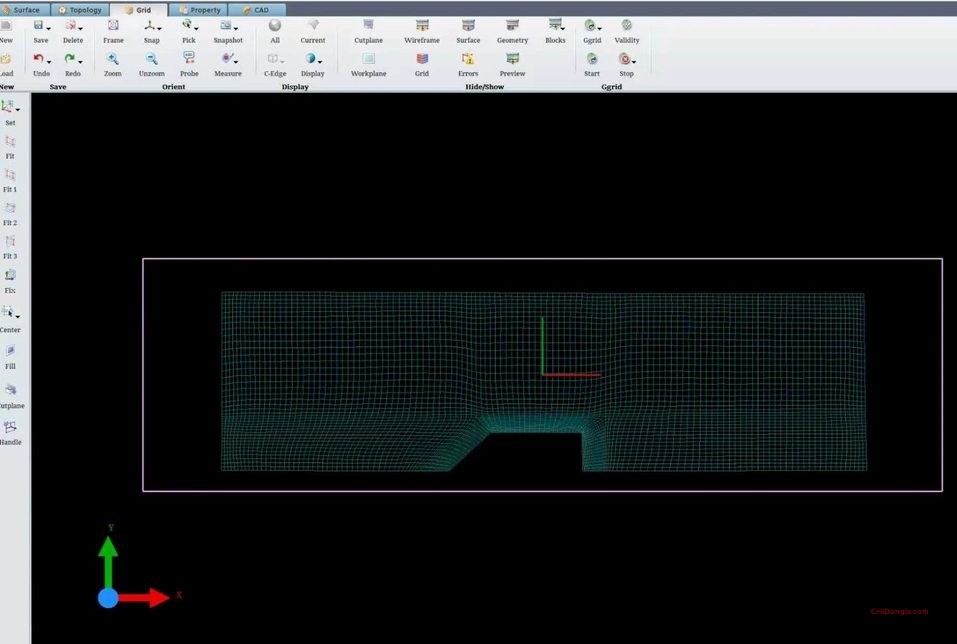This screenshot has width=957, height=644.
Task: Expand the Snapshot dropdown arrow
Action: tap(236, 28)
